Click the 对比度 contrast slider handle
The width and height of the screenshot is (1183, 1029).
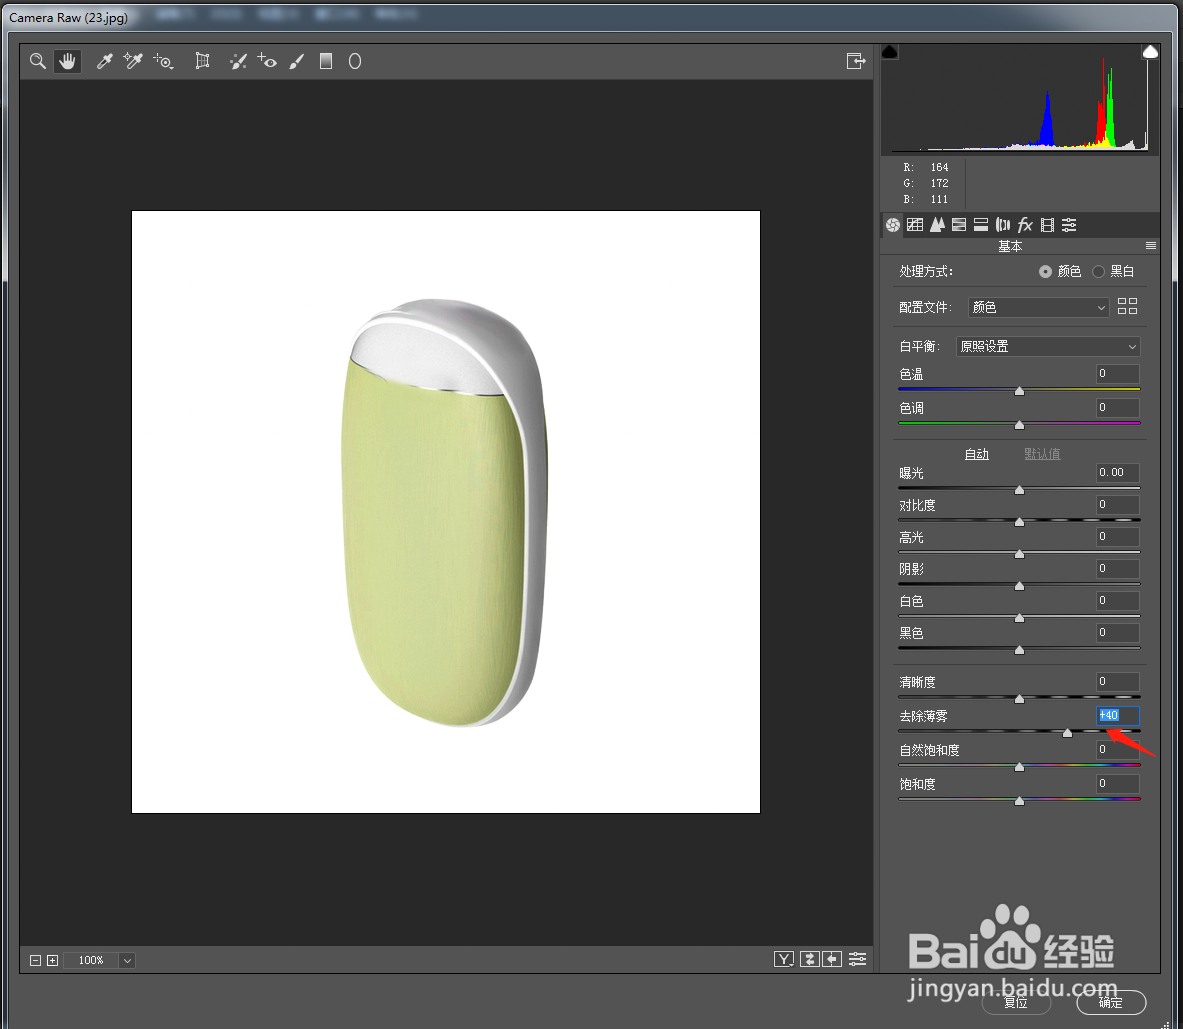(1019, 522)
